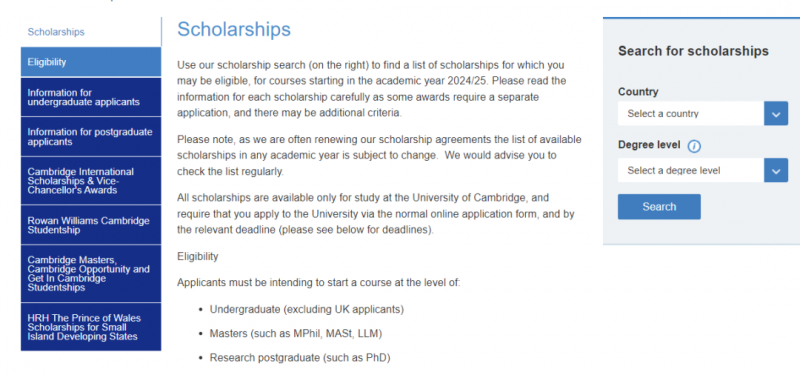Open the Country dropdown arrow

(776, 113)
